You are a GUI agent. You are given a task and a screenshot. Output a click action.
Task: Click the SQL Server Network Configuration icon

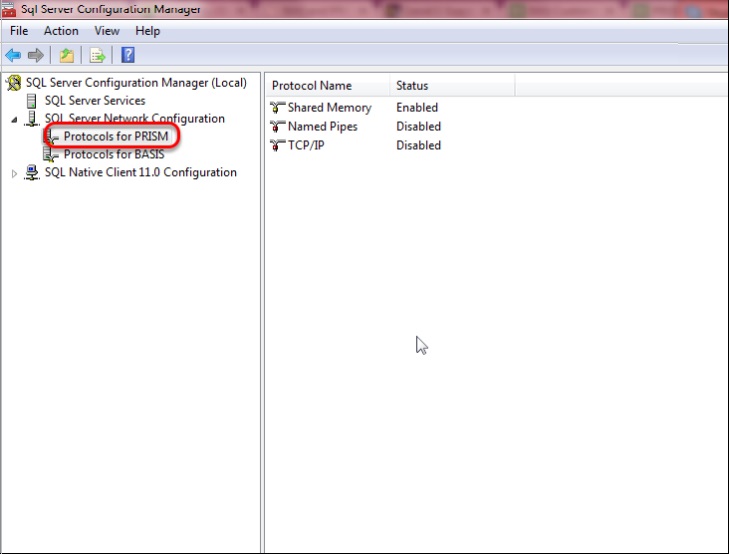pos(32,119)
